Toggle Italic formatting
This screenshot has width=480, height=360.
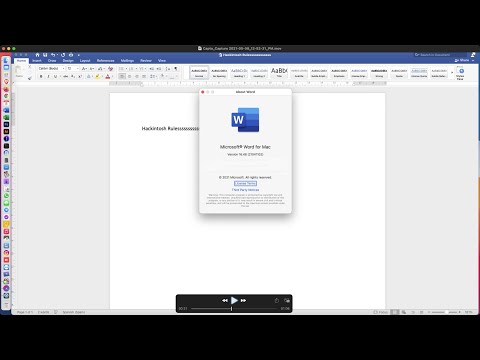(48, 77)
